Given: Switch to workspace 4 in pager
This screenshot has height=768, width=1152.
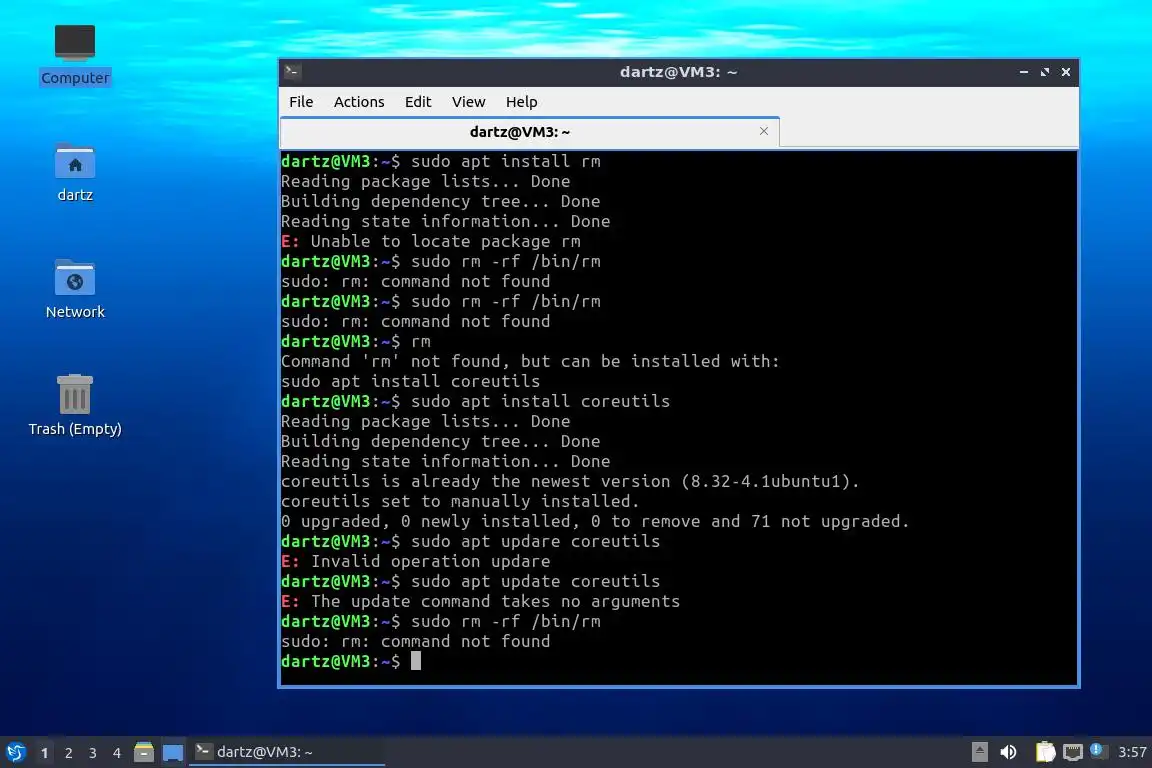Looking at the screenshot, I should [x=116, y=753].
